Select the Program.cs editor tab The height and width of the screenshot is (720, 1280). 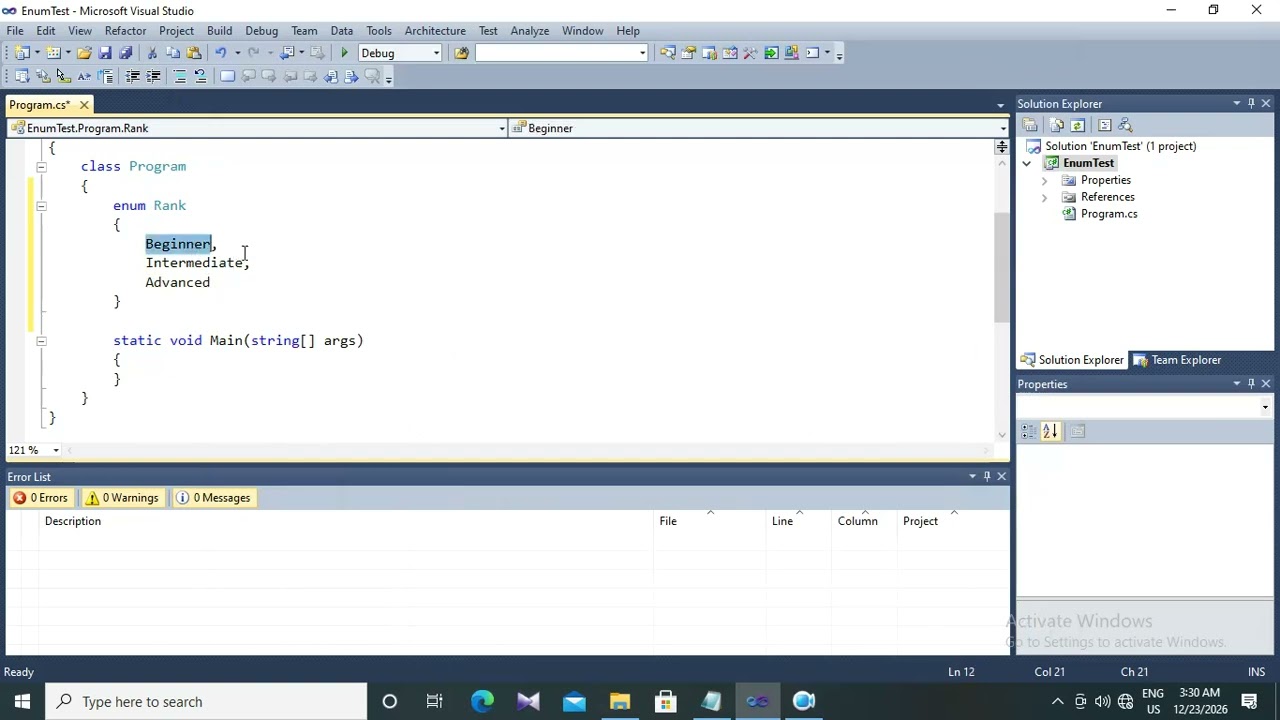click(39, 105)
